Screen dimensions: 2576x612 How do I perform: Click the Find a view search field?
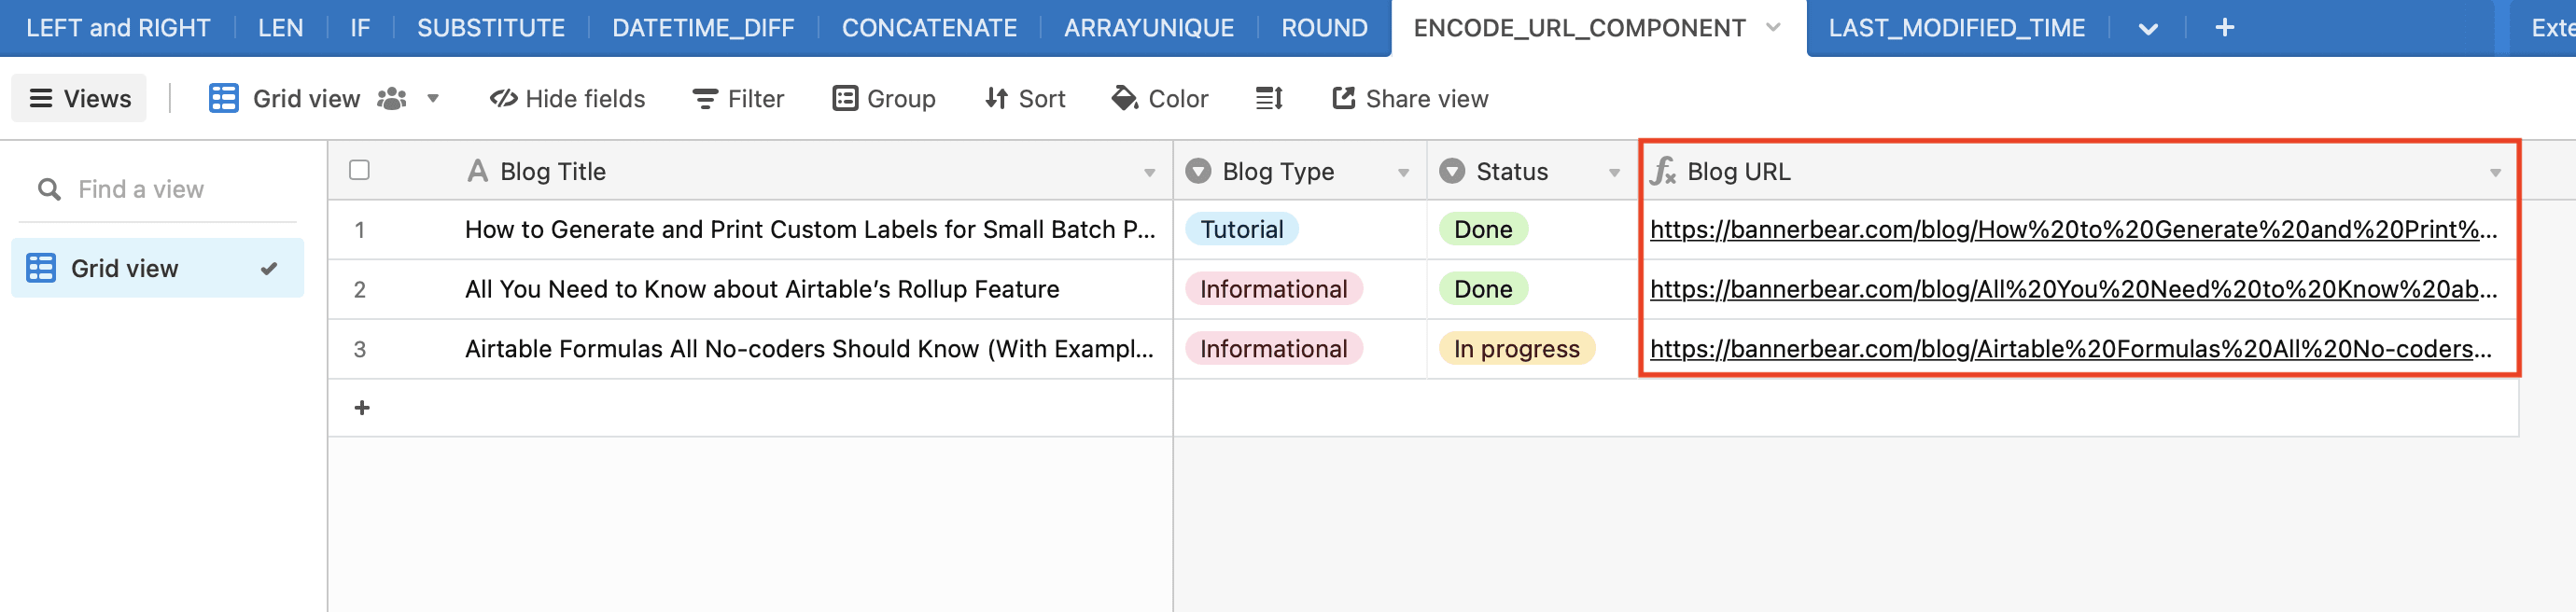coord(140,189)
